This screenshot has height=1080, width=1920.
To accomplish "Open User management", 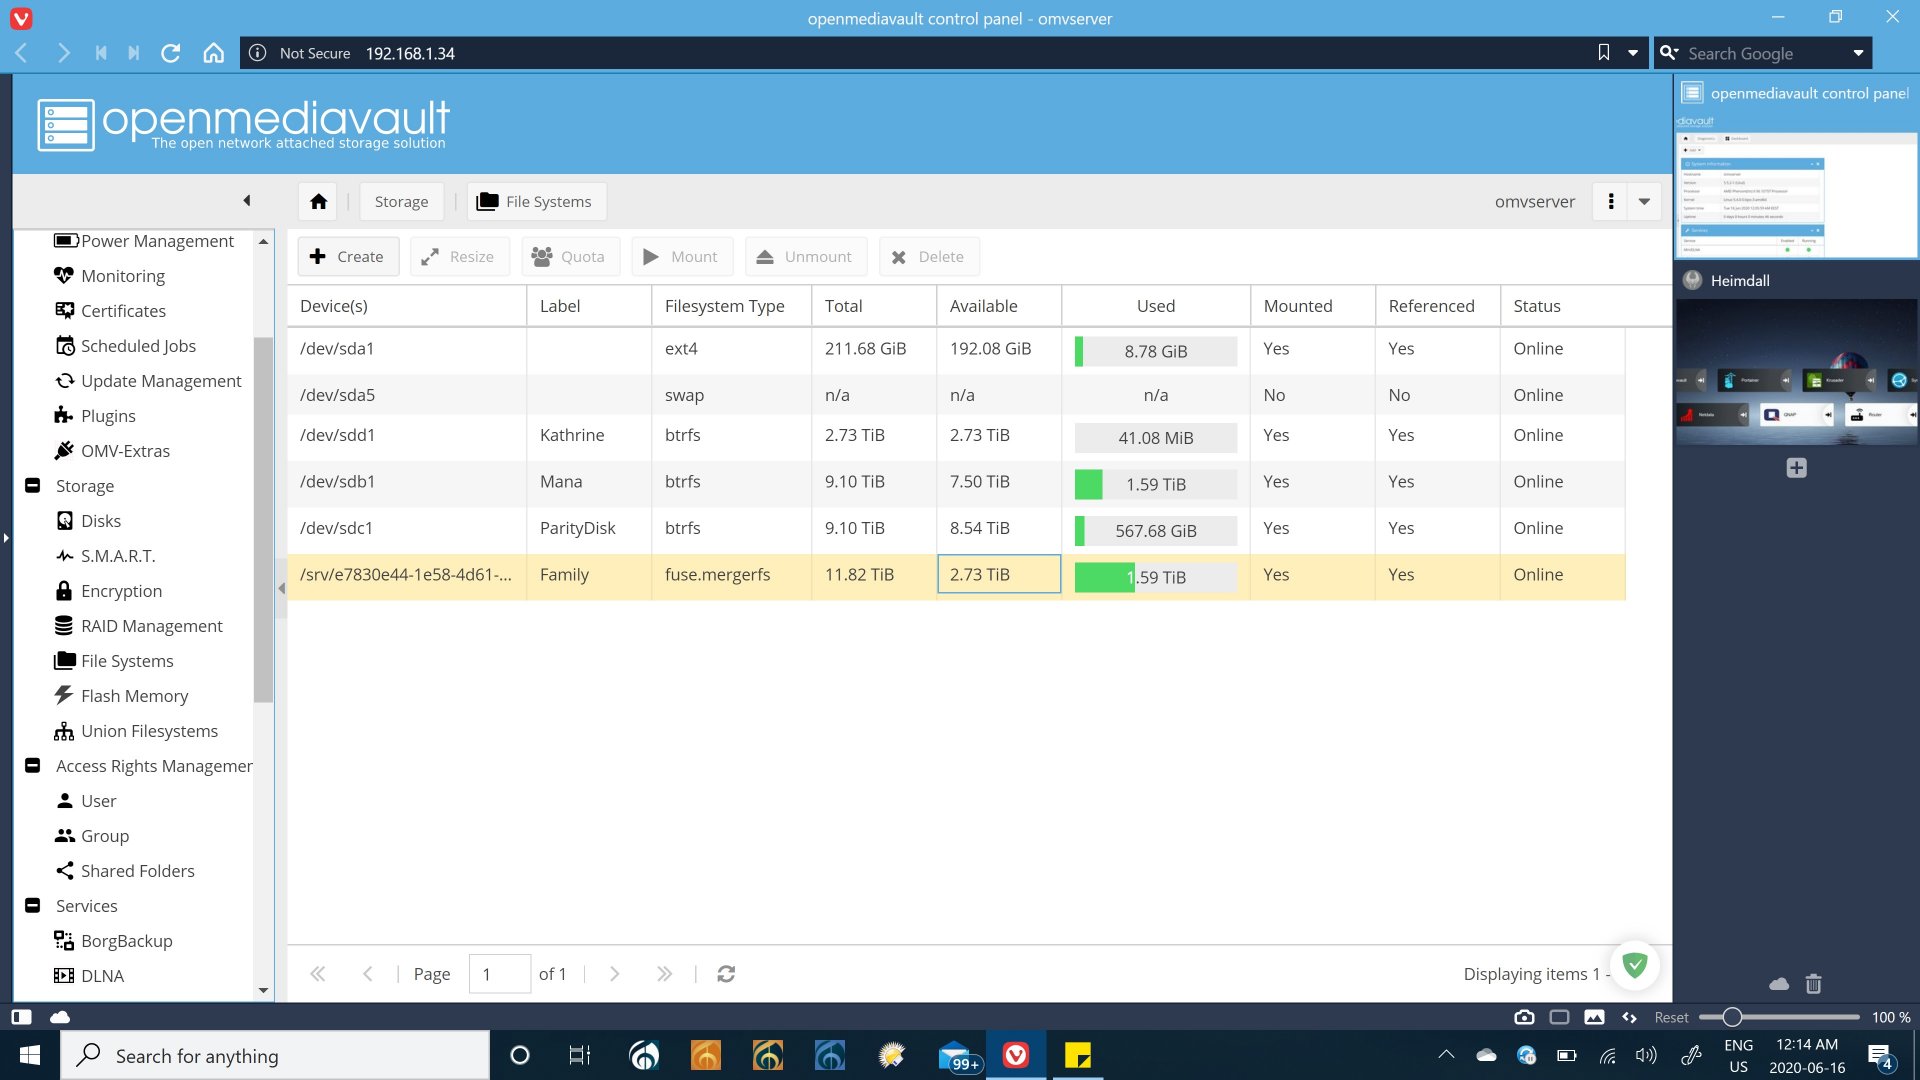I will pos(86,801).
